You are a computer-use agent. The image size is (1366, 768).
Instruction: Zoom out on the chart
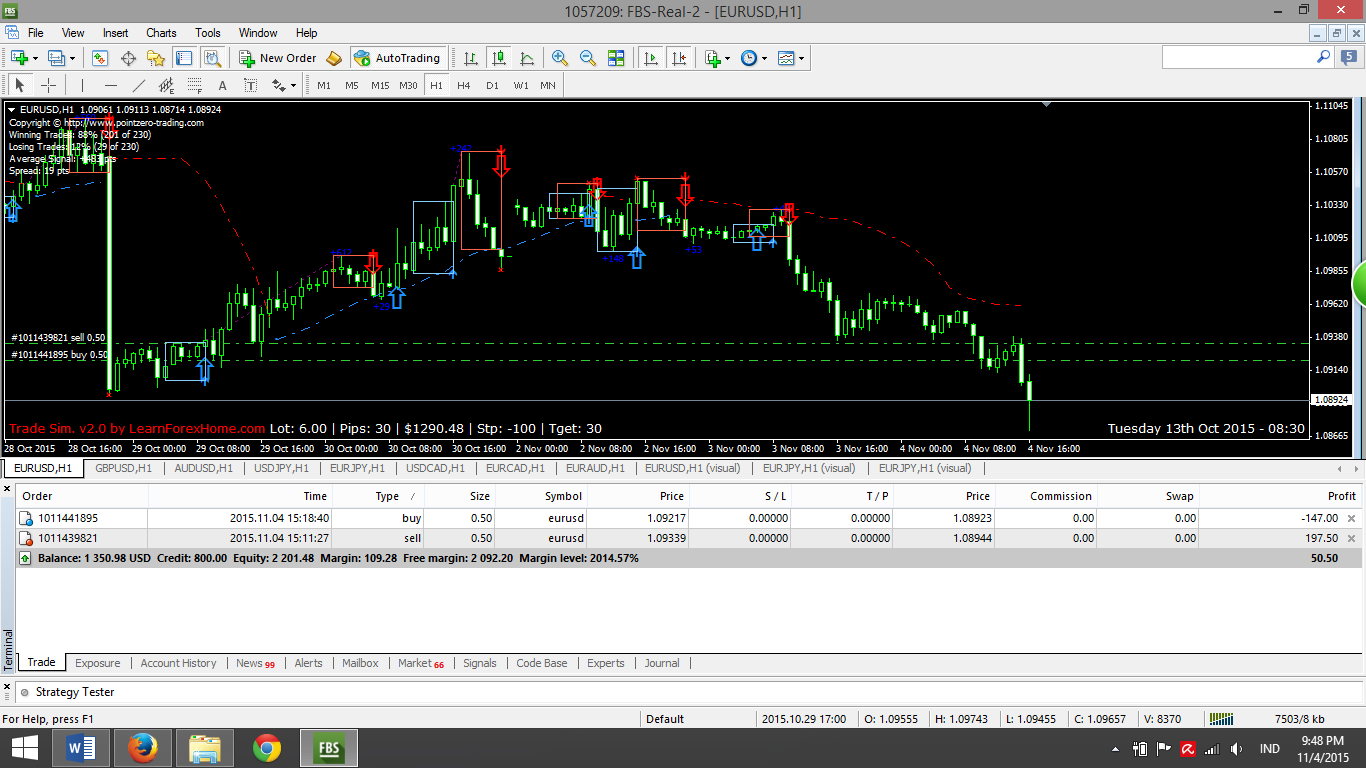(x=588, y=58)
